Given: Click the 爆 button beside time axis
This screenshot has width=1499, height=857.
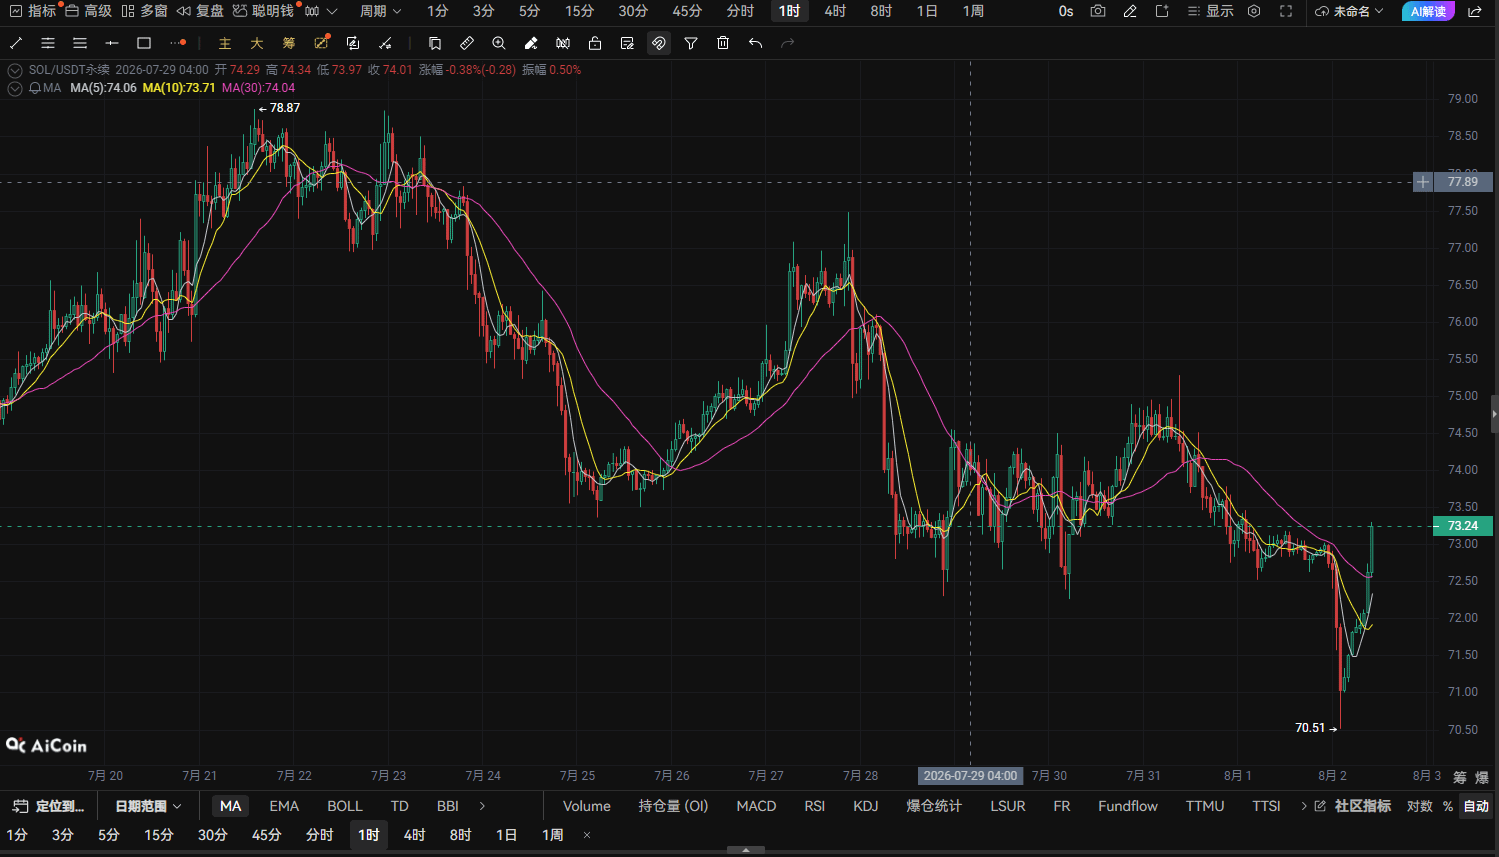Looking at the screenshot, I should [1482, 777].
